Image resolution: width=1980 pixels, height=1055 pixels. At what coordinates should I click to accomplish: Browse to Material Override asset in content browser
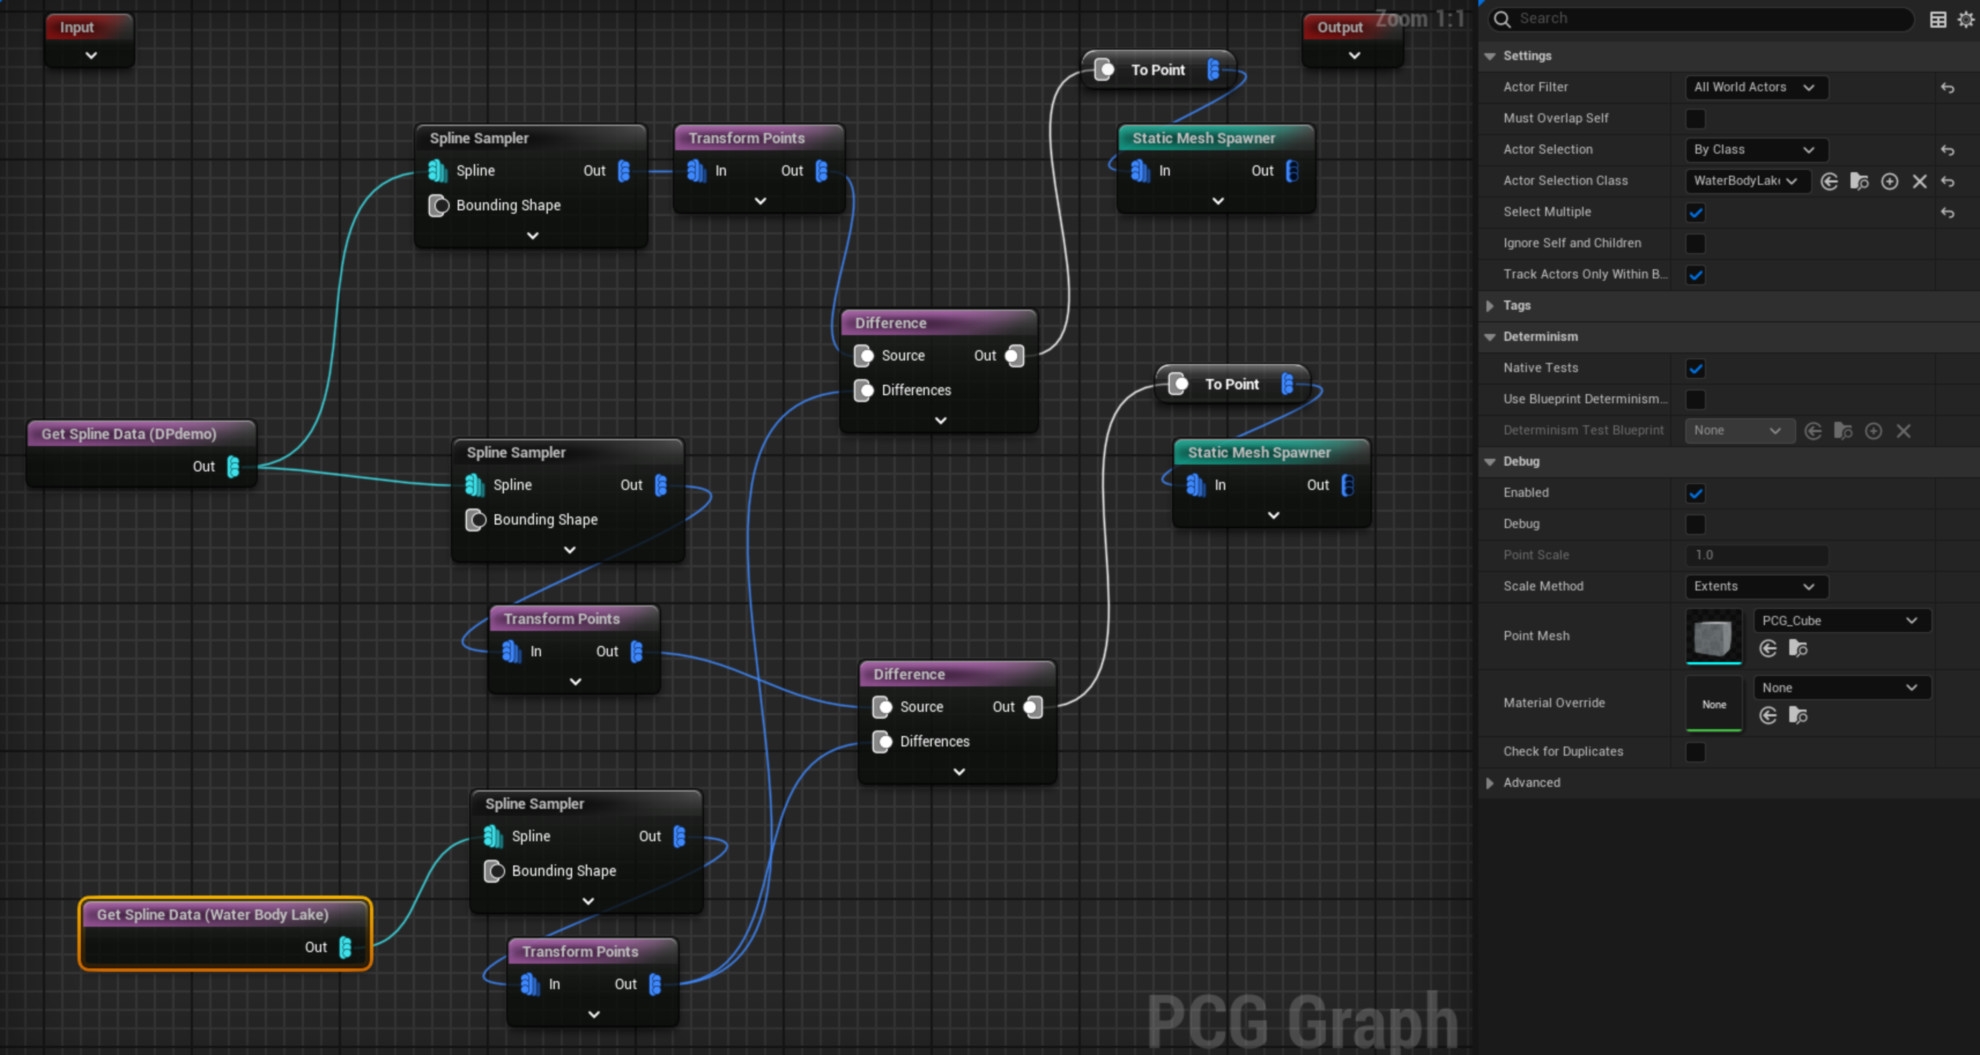(1798, 715)
